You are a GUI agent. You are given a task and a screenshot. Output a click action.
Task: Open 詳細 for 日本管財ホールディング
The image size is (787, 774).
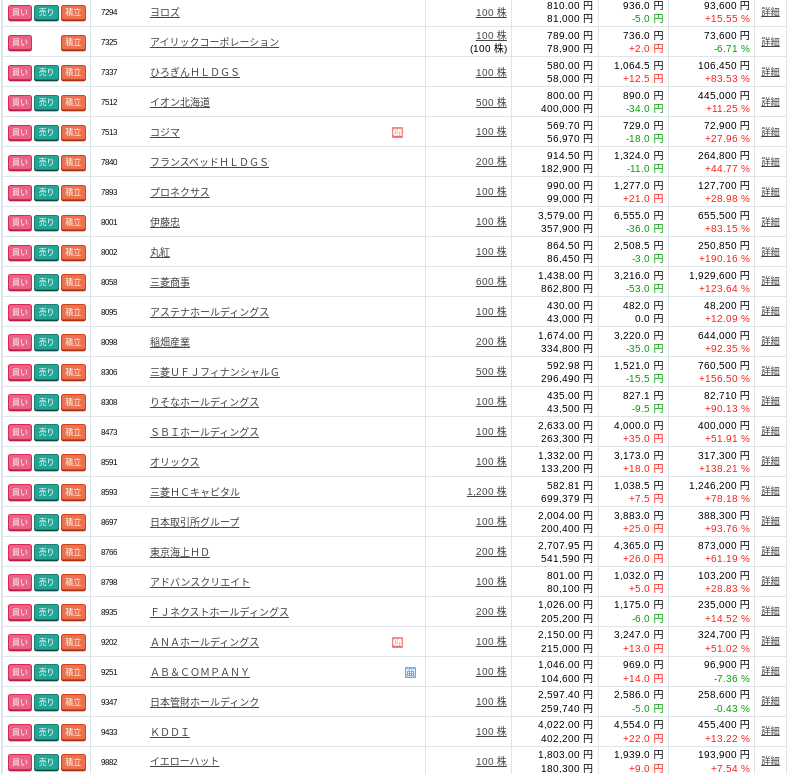pos(770,701)
